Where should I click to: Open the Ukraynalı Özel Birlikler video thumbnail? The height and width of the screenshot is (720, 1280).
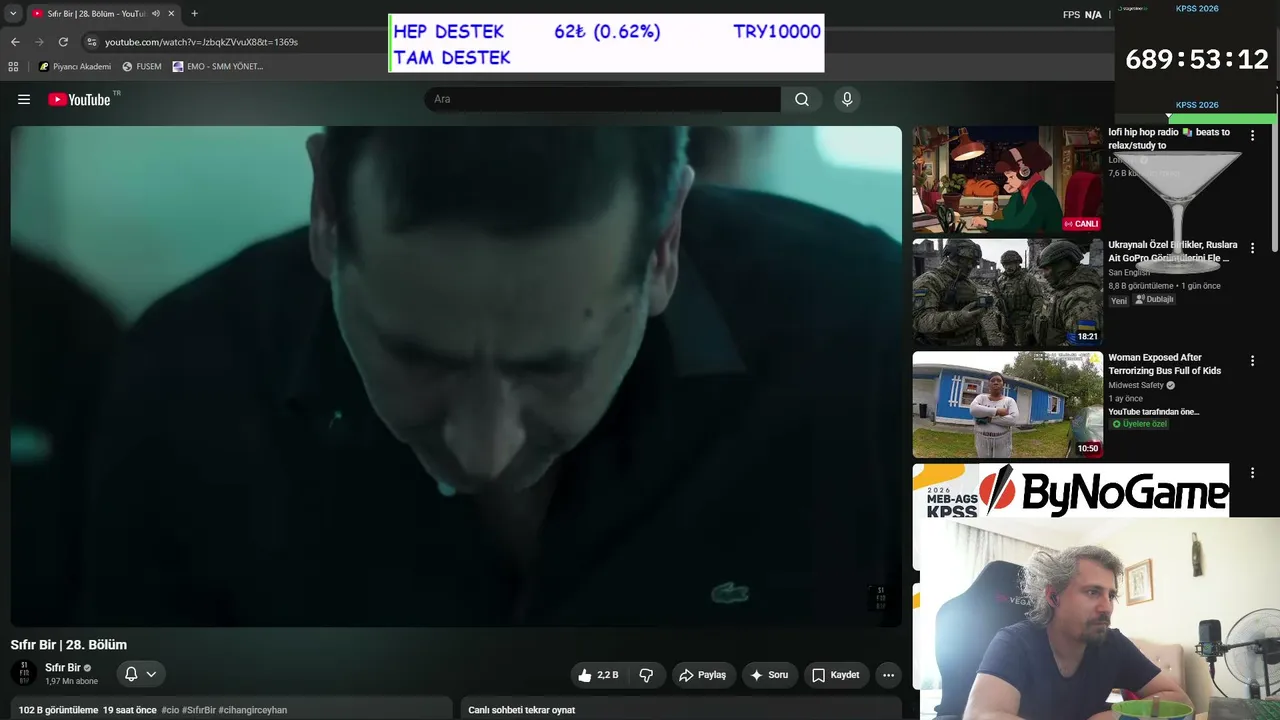coord(1007,292)
